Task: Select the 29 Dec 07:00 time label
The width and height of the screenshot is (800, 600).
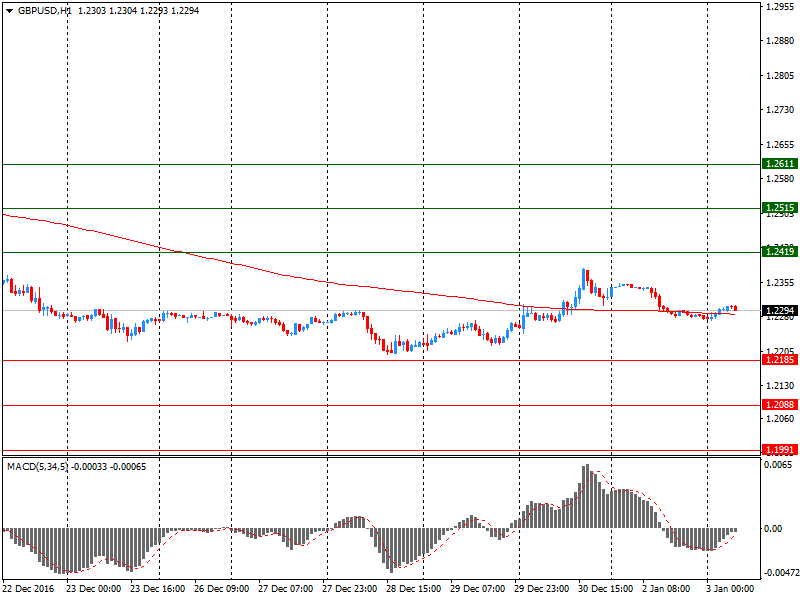Action: point(478,589)
